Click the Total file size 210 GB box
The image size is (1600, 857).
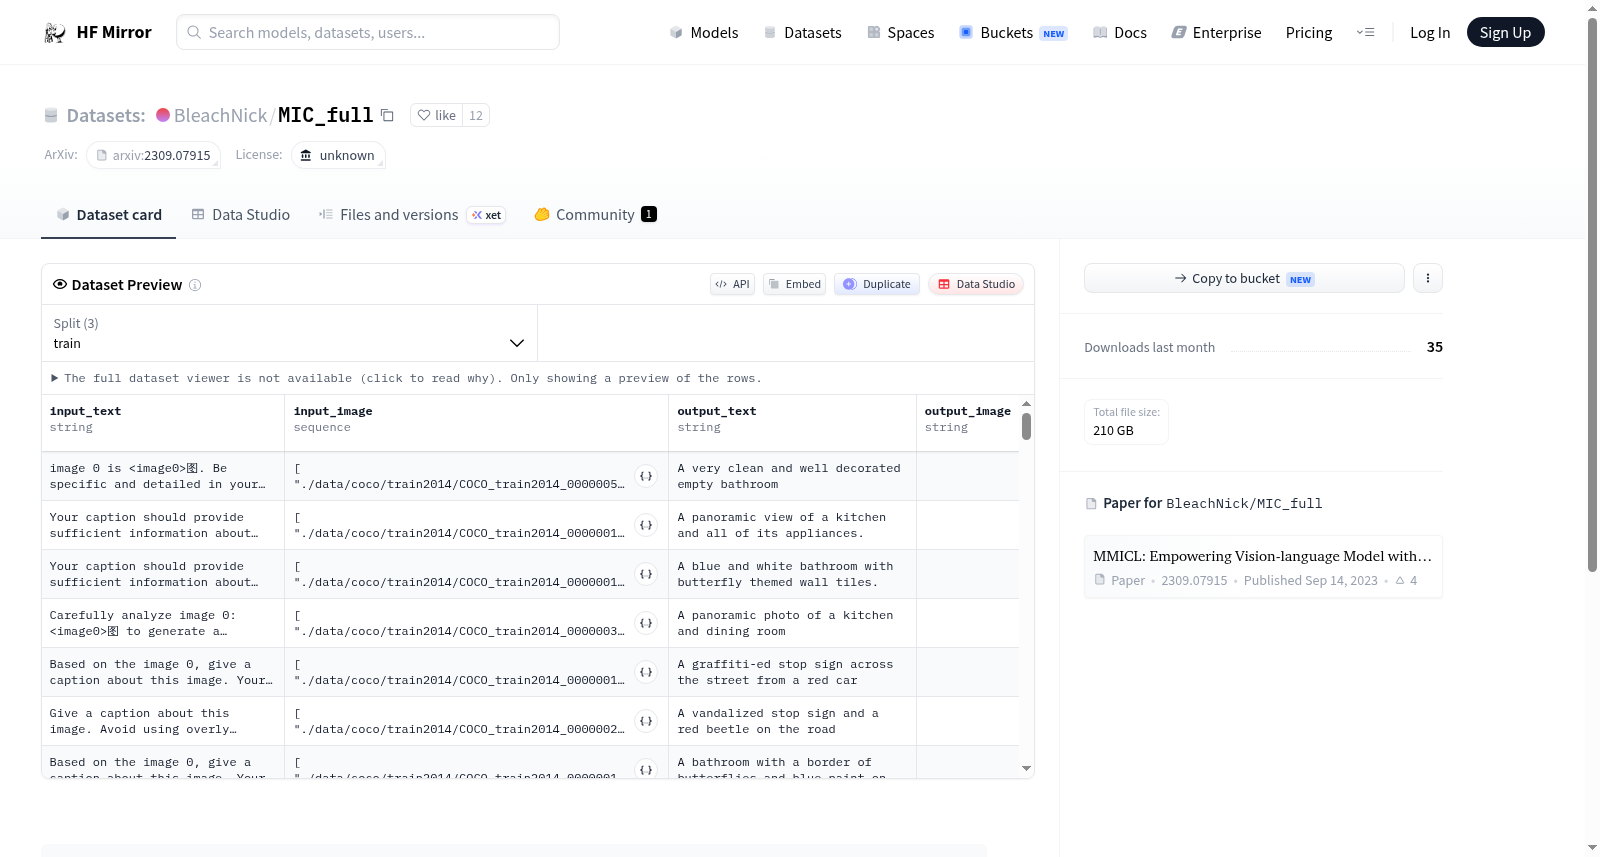1126,422
